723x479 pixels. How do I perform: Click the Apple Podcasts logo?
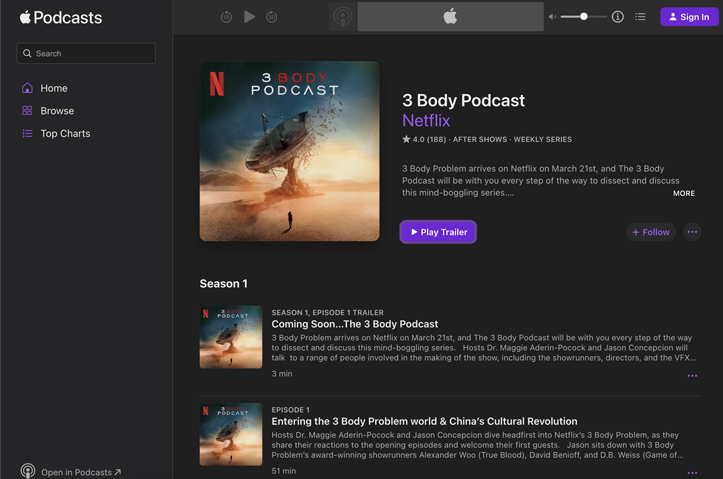60,18
